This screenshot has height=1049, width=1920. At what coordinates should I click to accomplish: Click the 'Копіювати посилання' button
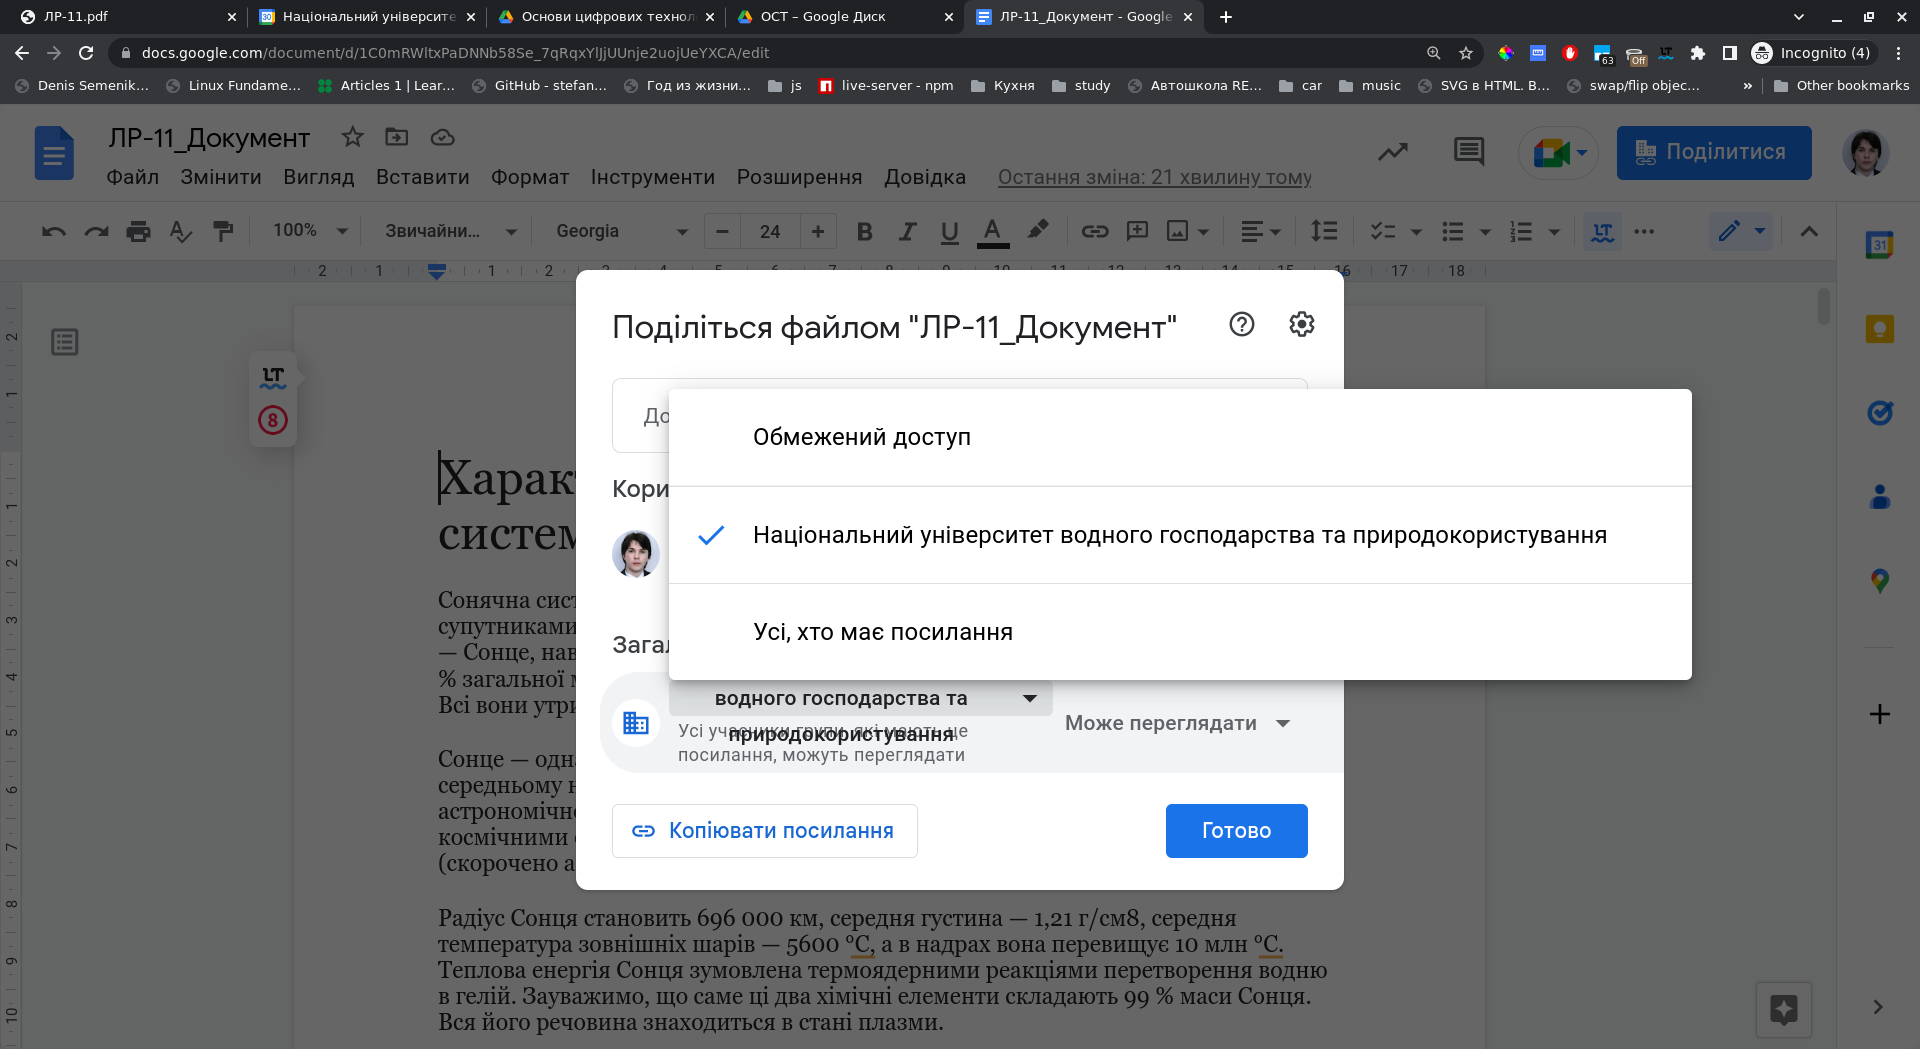(764, 831)
